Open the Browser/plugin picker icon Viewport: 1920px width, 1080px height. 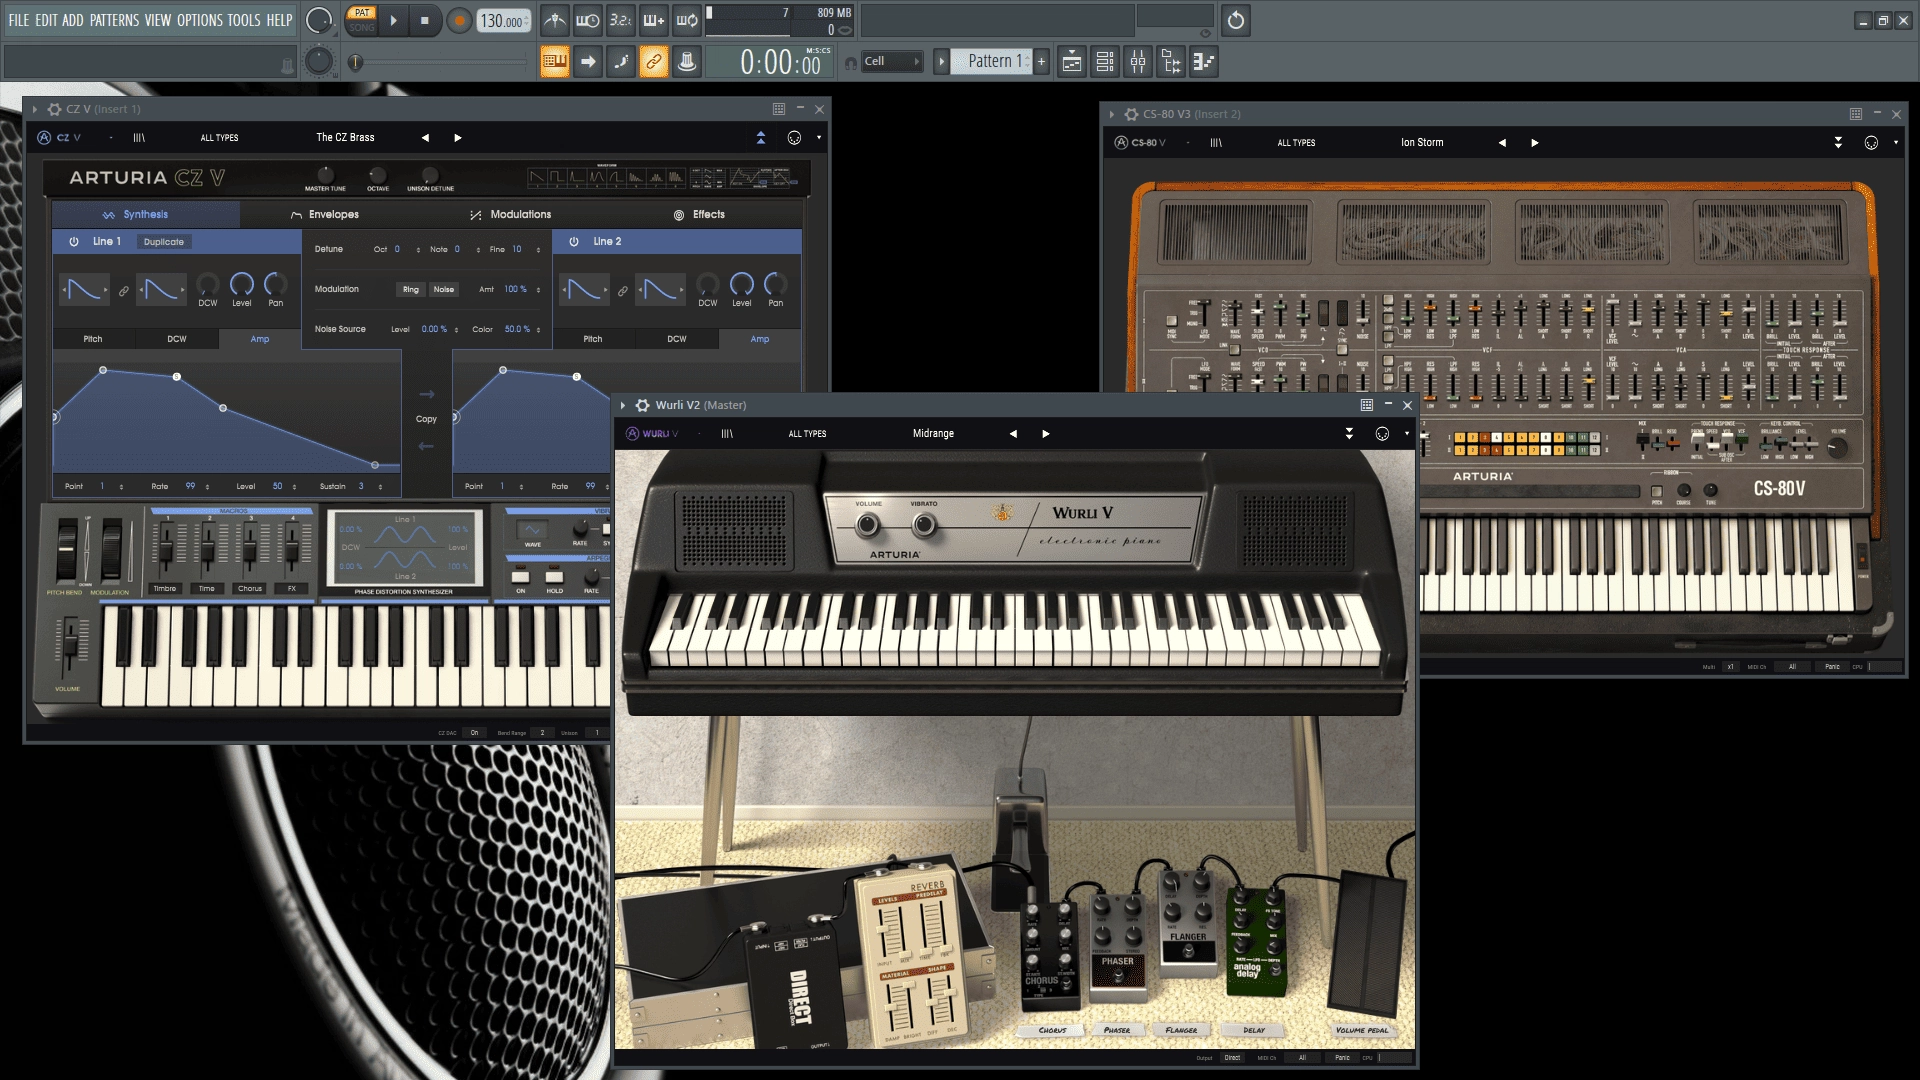pyautogui.click(x=1171, y=62)
